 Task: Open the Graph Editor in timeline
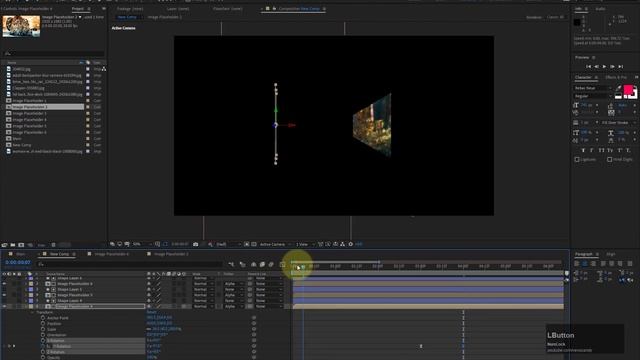(x=282, y=264)
